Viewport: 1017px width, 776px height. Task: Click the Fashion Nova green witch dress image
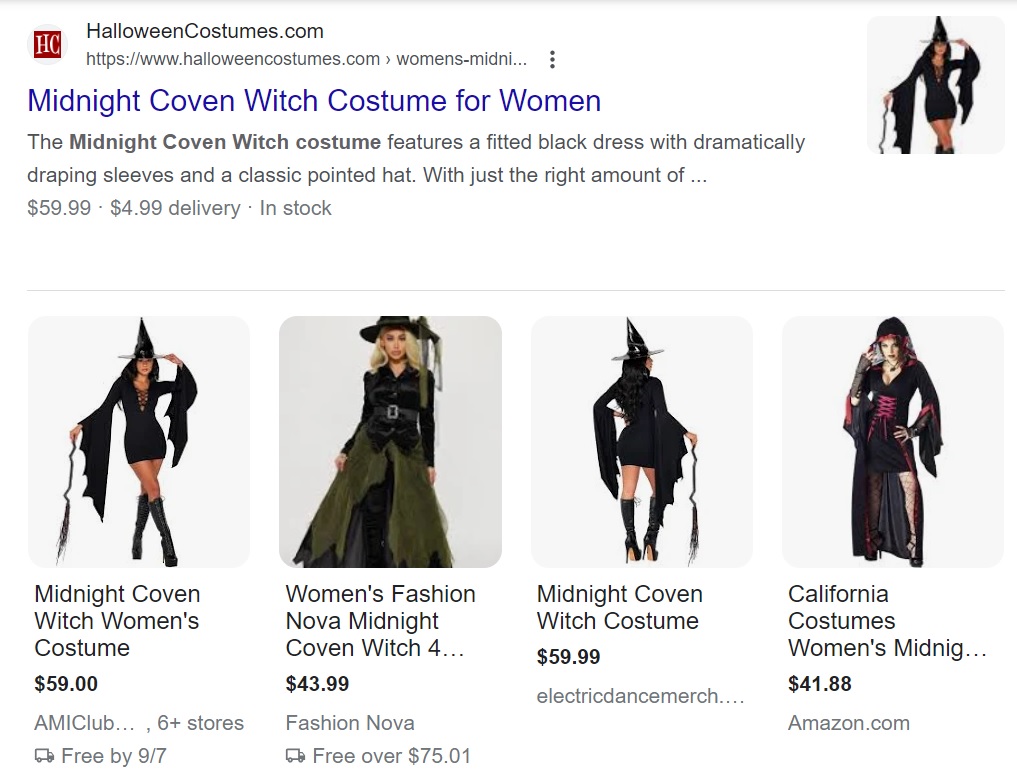[x=390, y=442]
